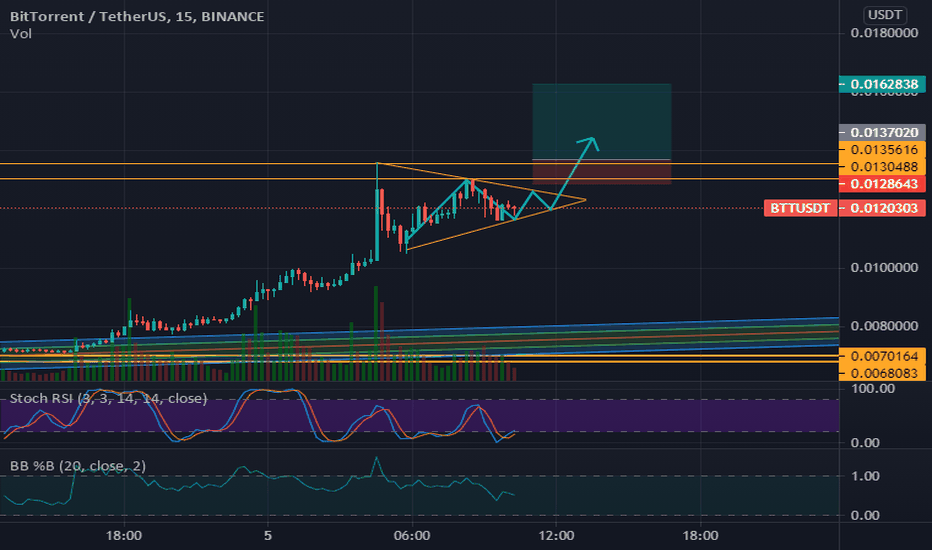This screenshot has height=550, width=932.
Task: Click the 0.0137020 grey price label
Action: (882, 133)
